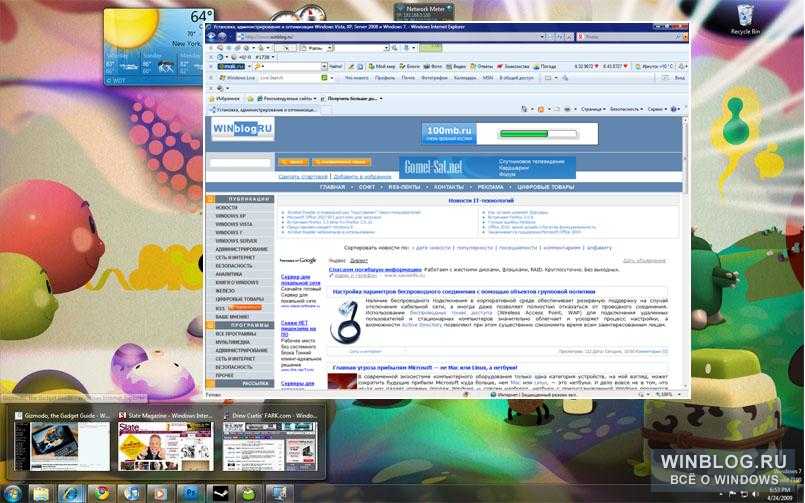The image size is (805, 503).
Task: Select the open IE page tab
Action: pyautogui.click(x=263, y=109)
